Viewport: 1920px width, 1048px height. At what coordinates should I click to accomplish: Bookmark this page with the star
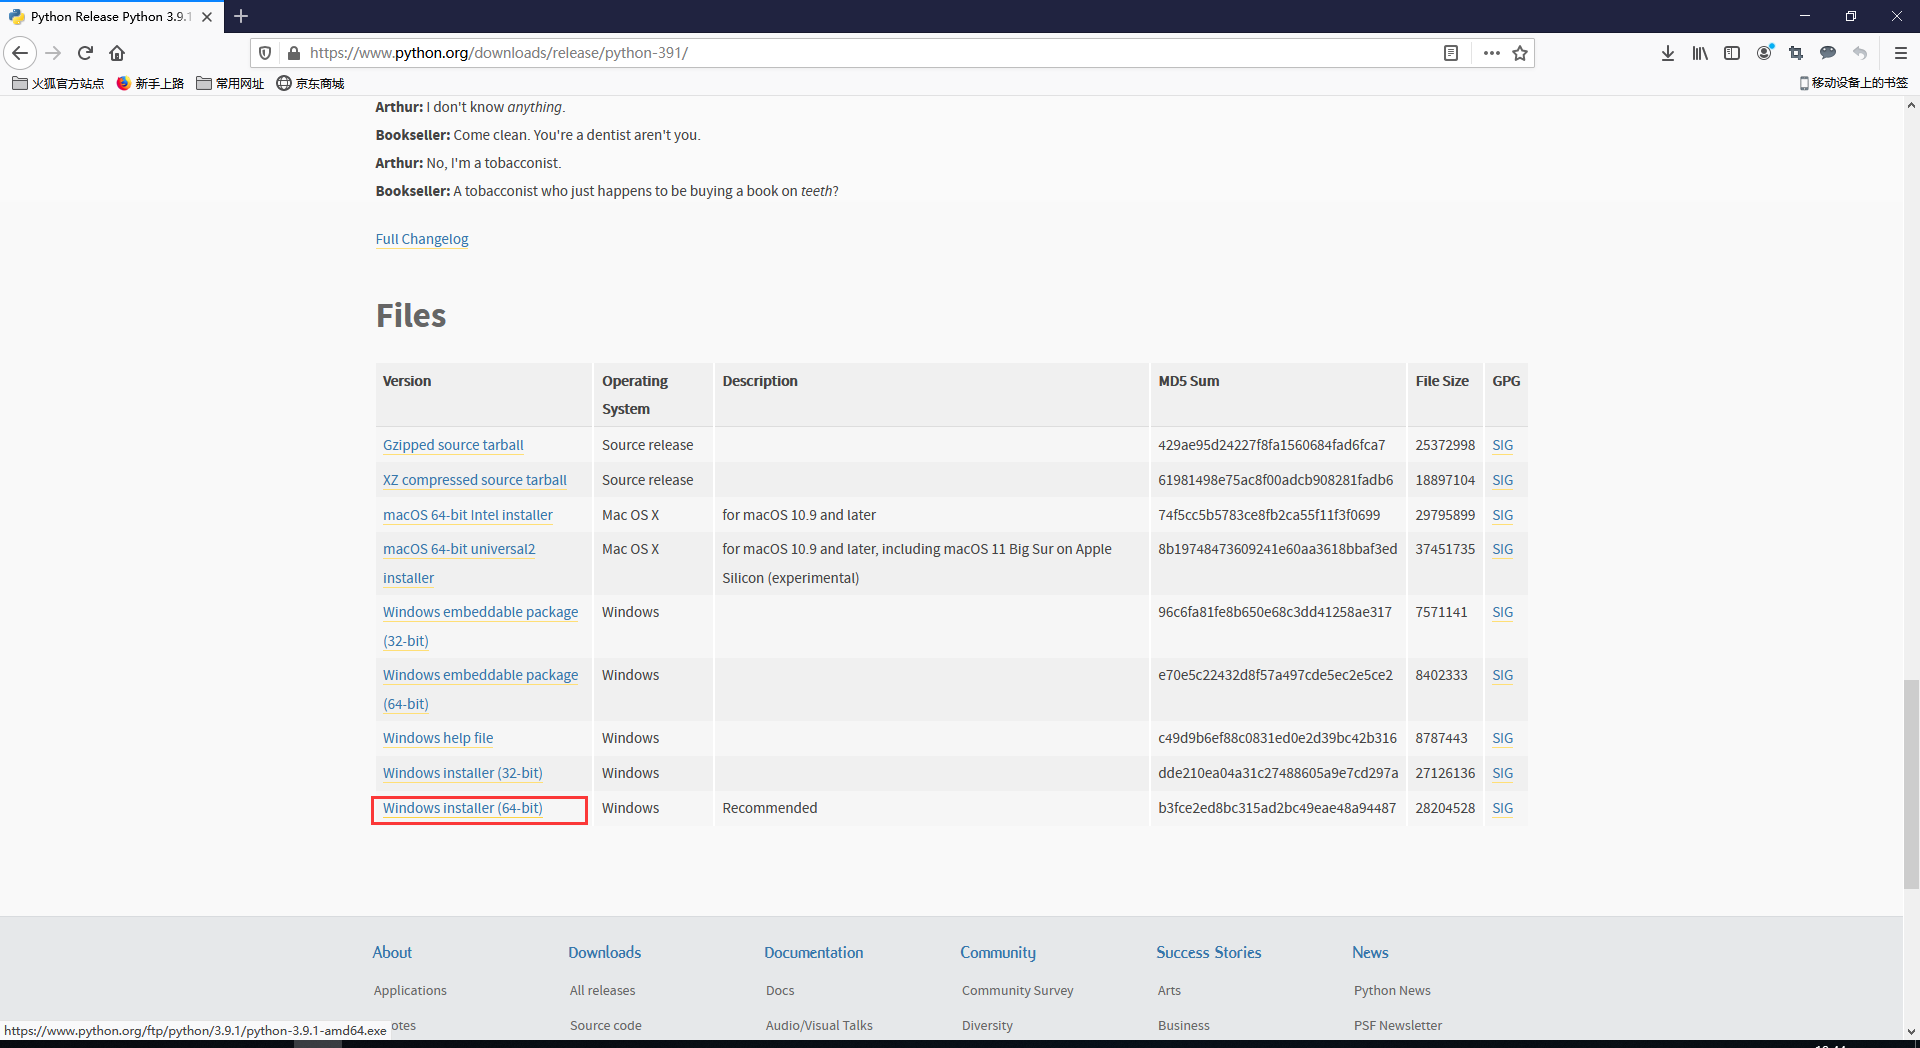pos(1520,53)
